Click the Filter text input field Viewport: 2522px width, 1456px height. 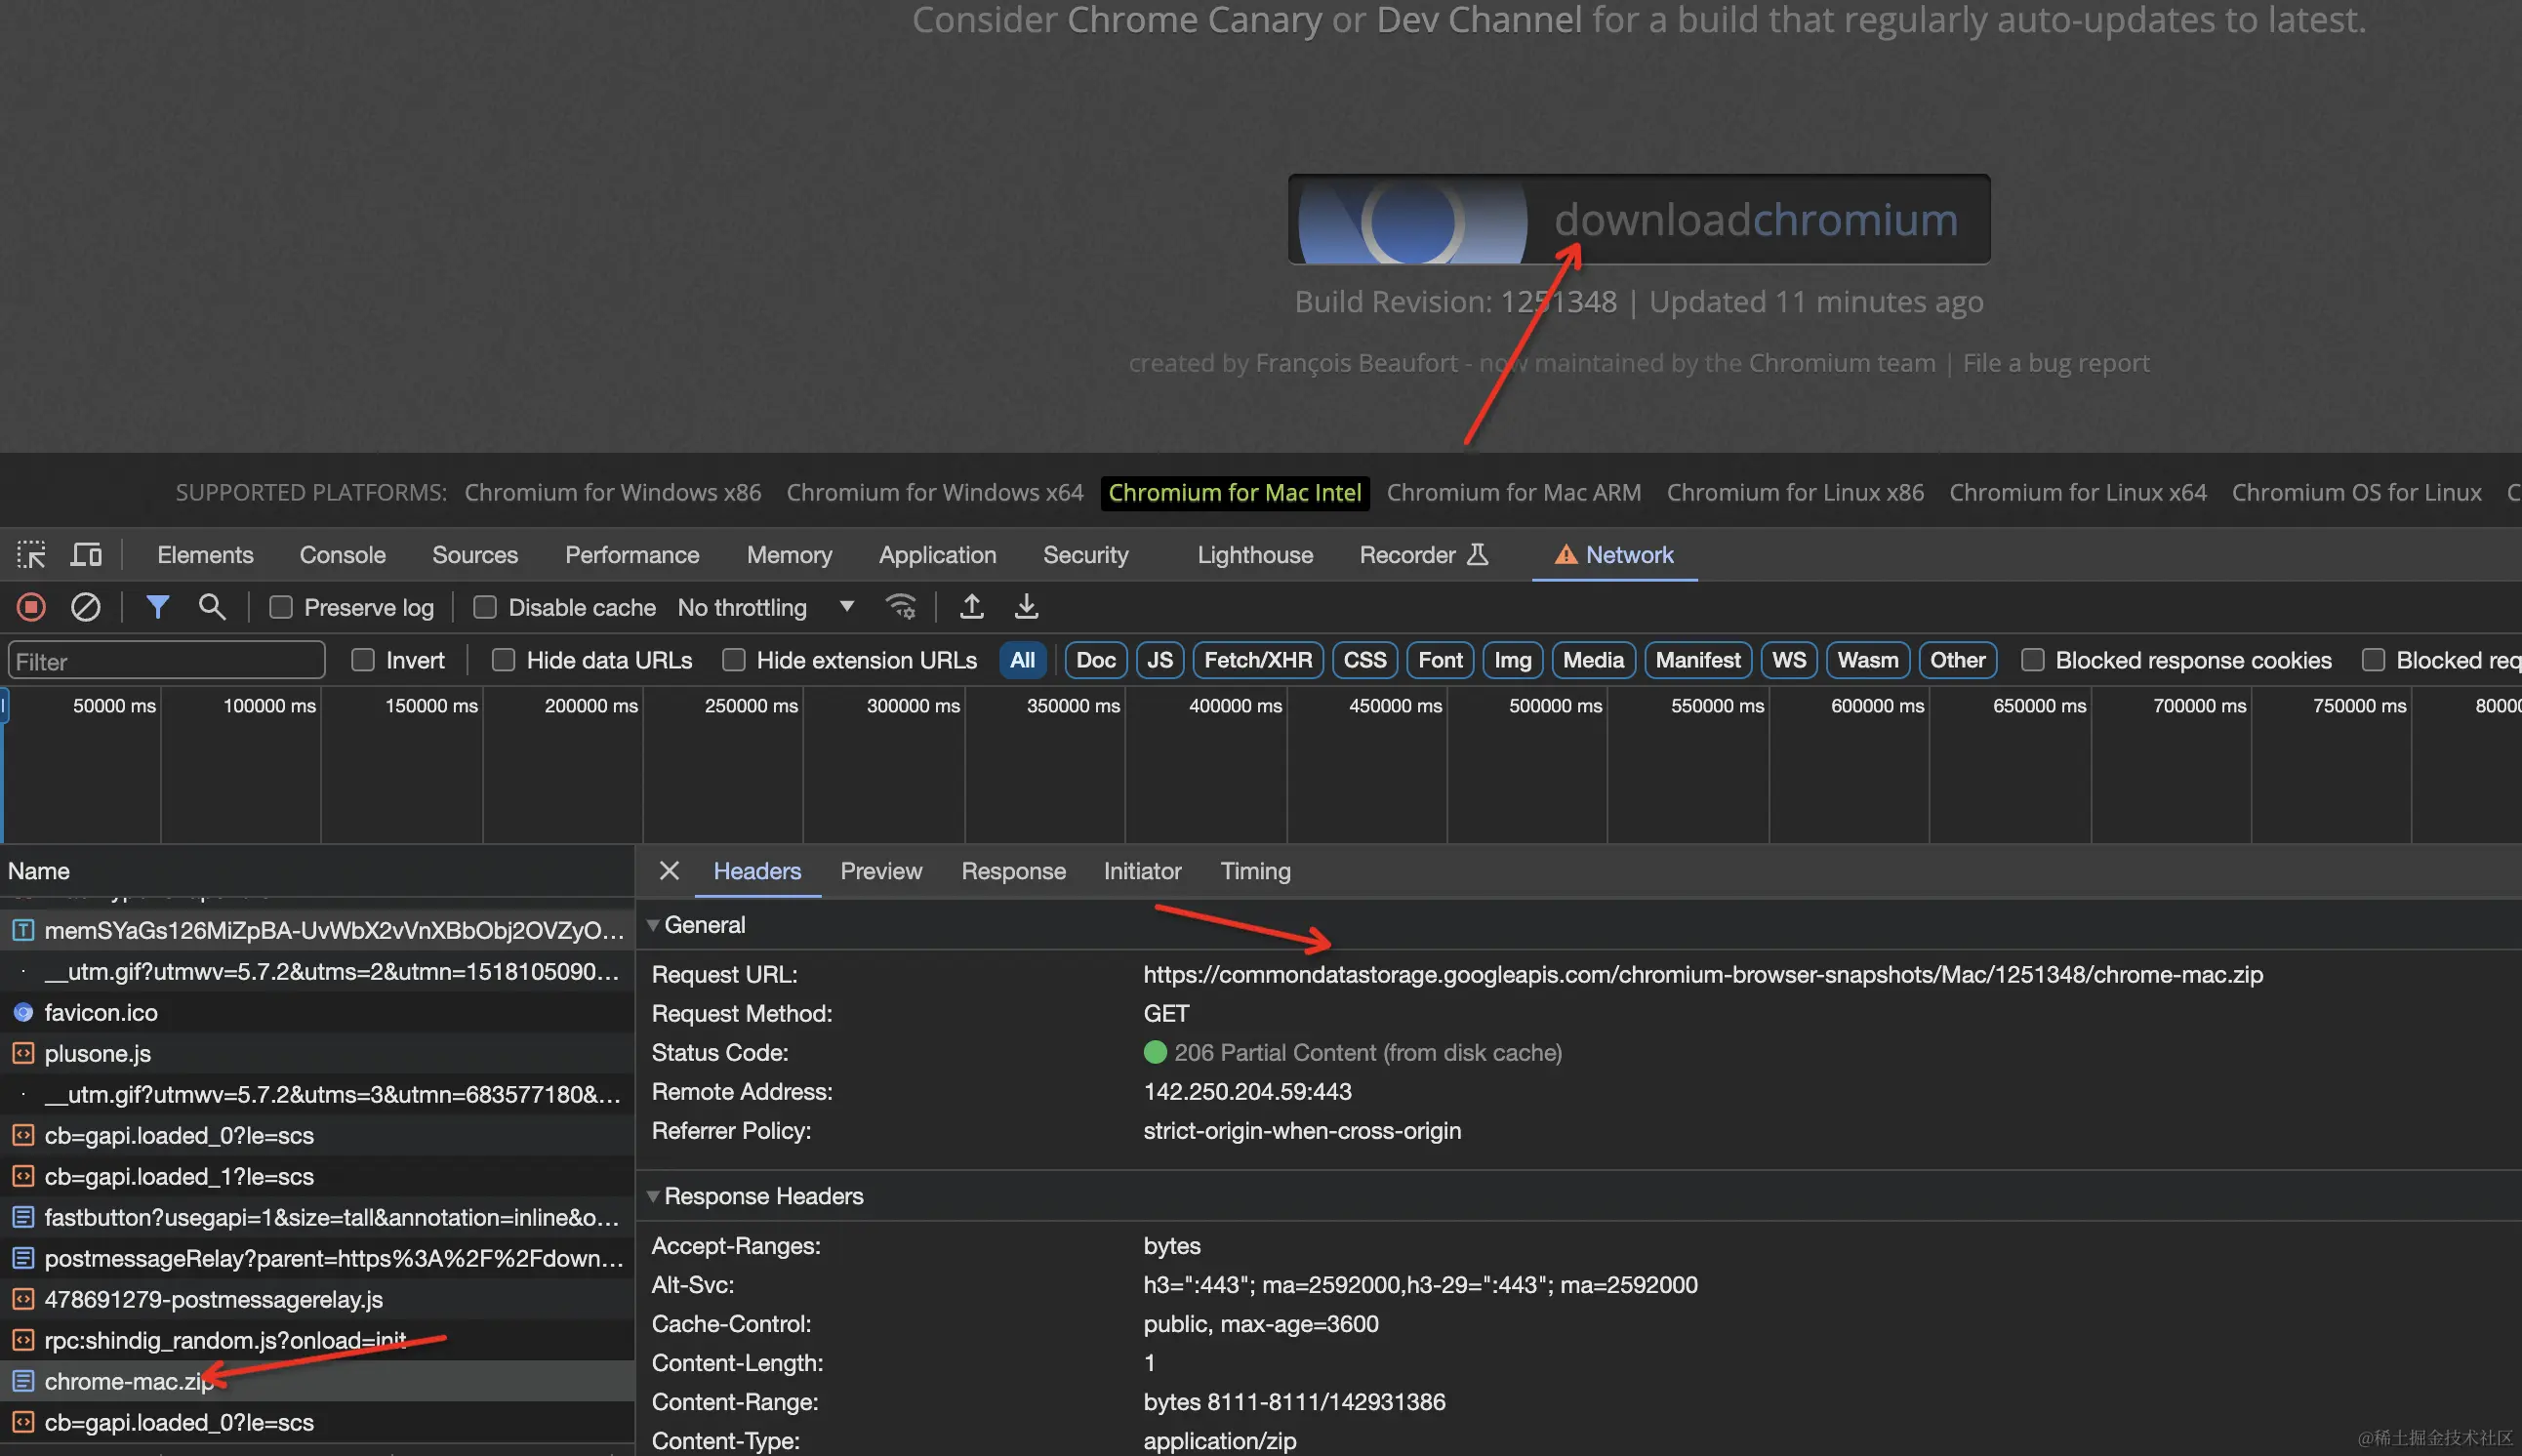pyautogui.click(x=167, y=661)
